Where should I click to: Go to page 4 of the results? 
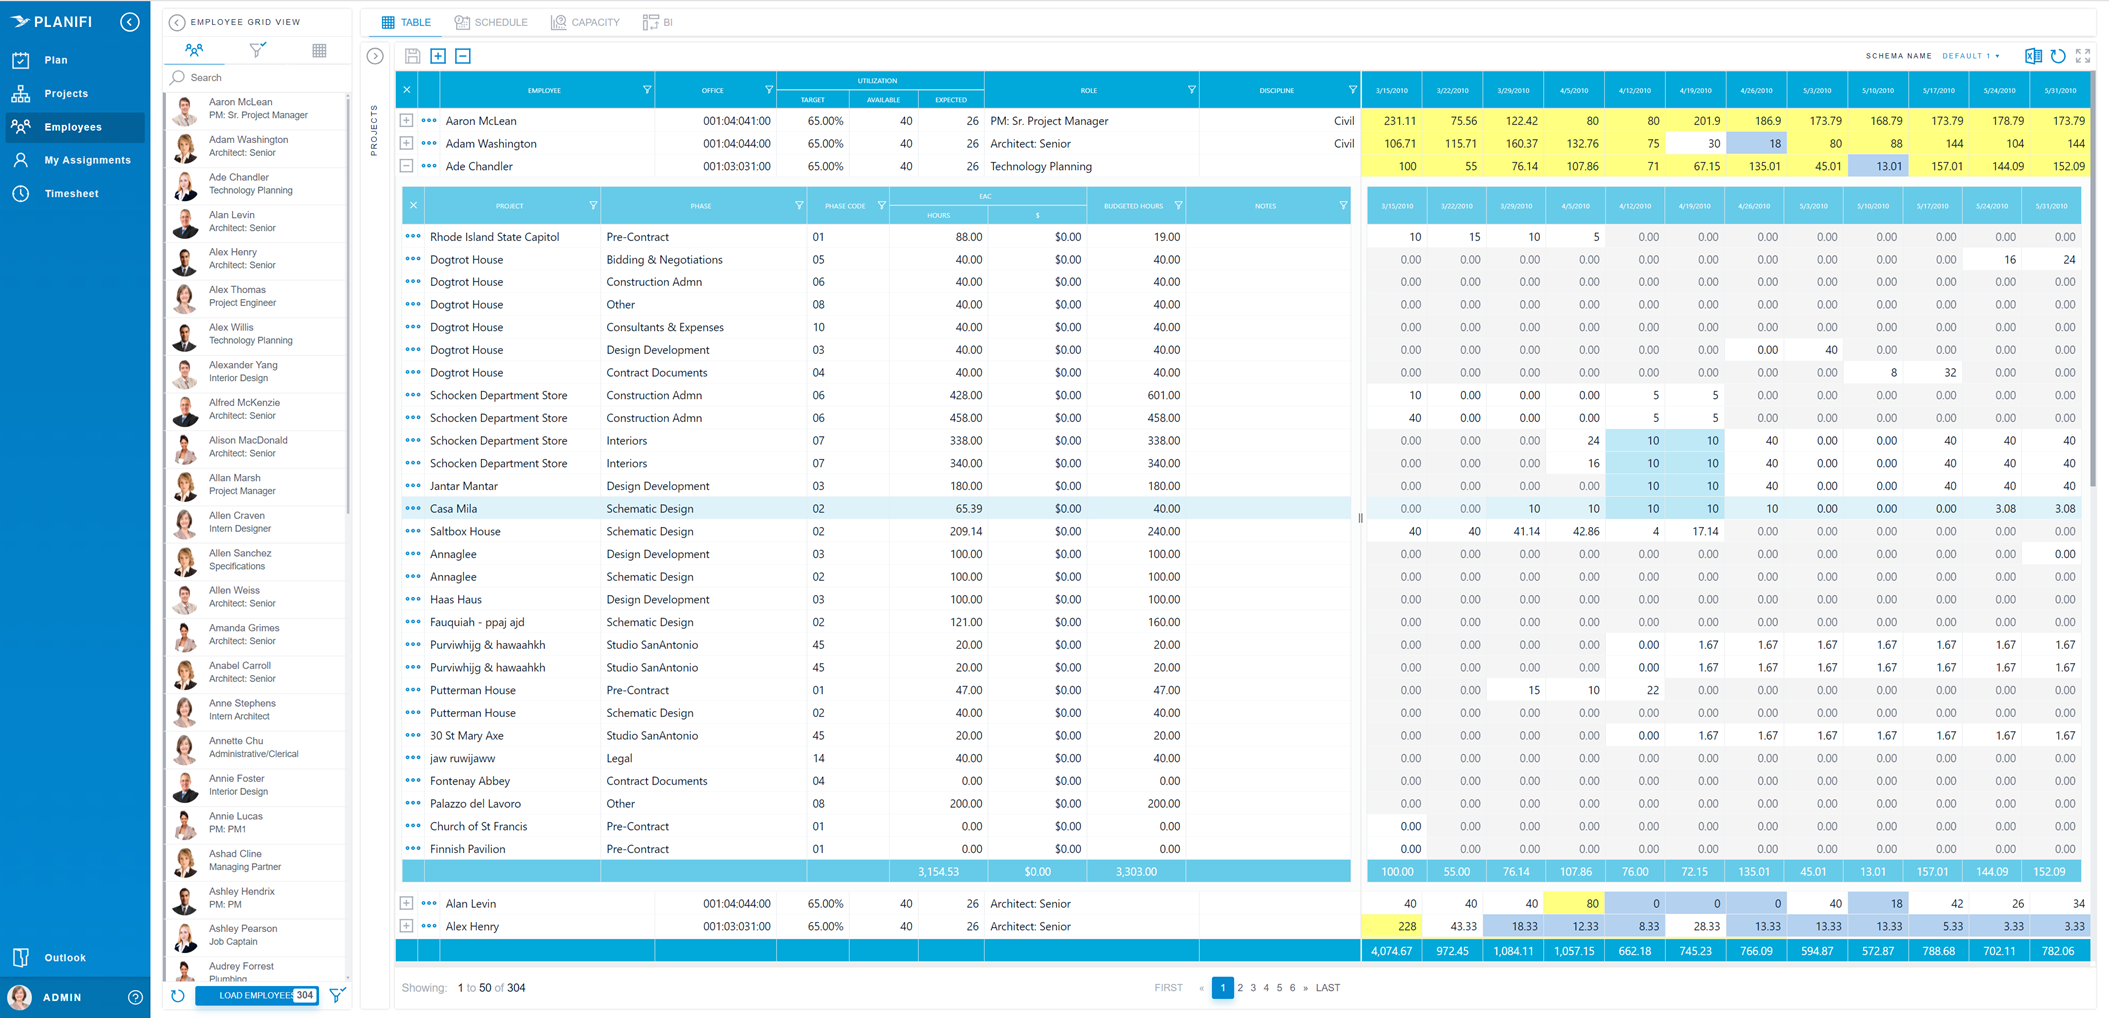click(x=1266, y=987)
